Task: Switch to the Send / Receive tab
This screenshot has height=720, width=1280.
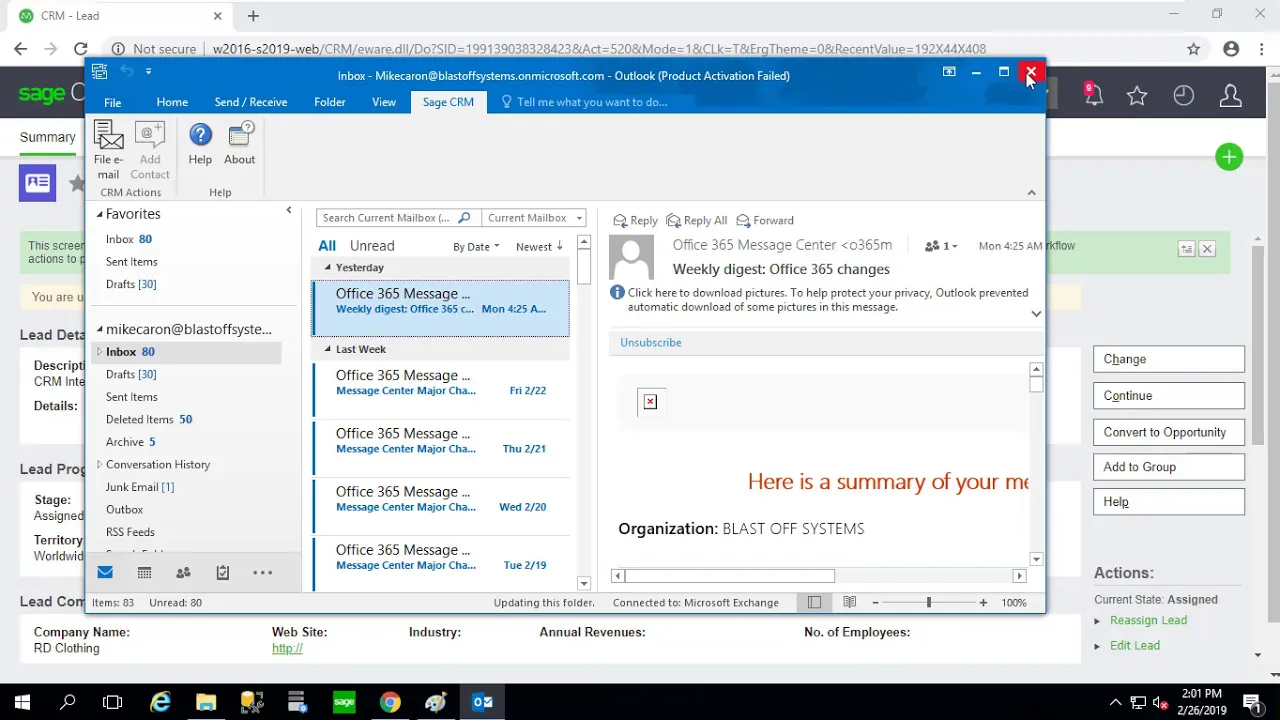Action: (x=251, y=102)
